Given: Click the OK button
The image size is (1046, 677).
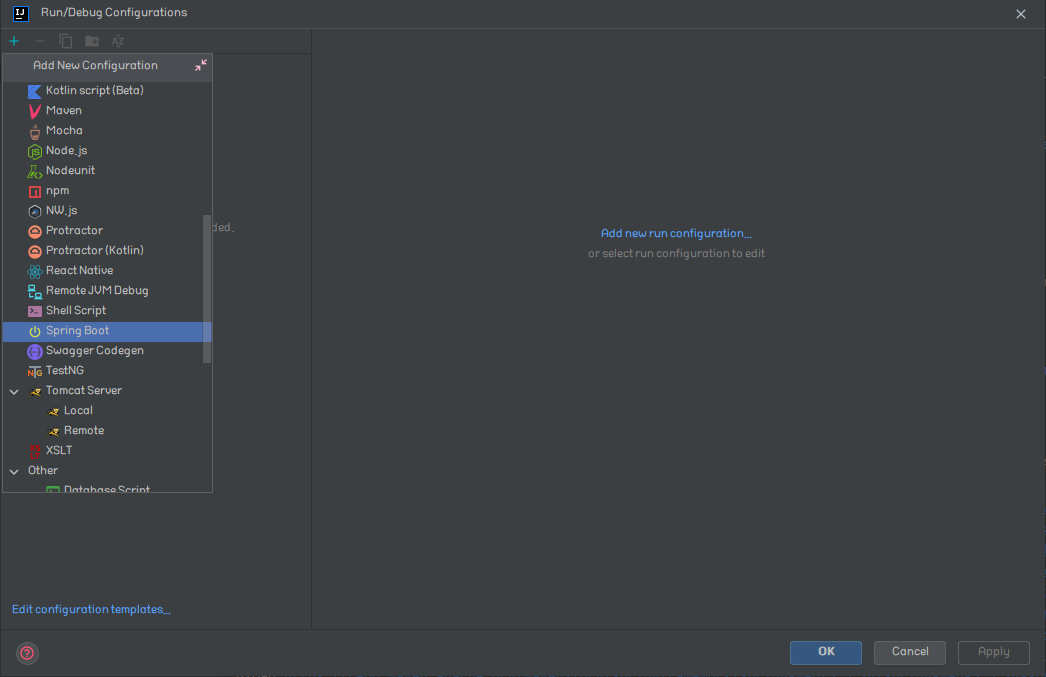Looking at the screenshot, I should 826,652.
